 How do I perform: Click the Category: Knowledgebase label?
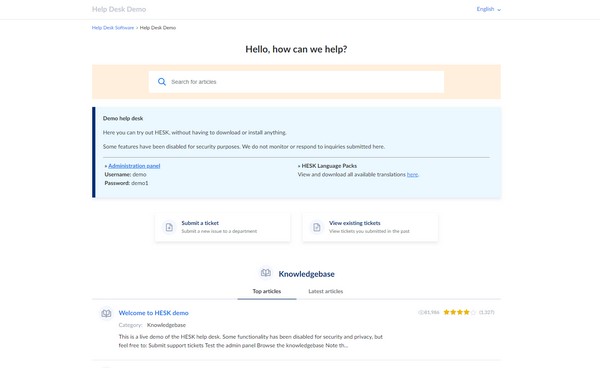pyautogui.click(x=152, y=325)
